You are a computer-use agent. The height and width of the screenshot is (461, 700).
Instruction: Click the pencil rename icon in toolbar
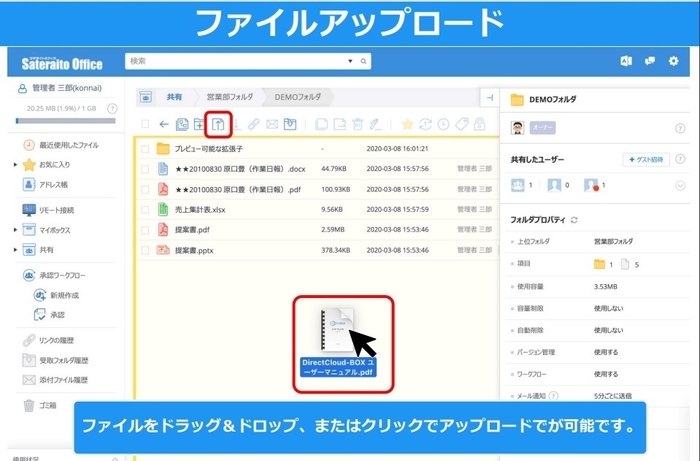coord(375,124)
